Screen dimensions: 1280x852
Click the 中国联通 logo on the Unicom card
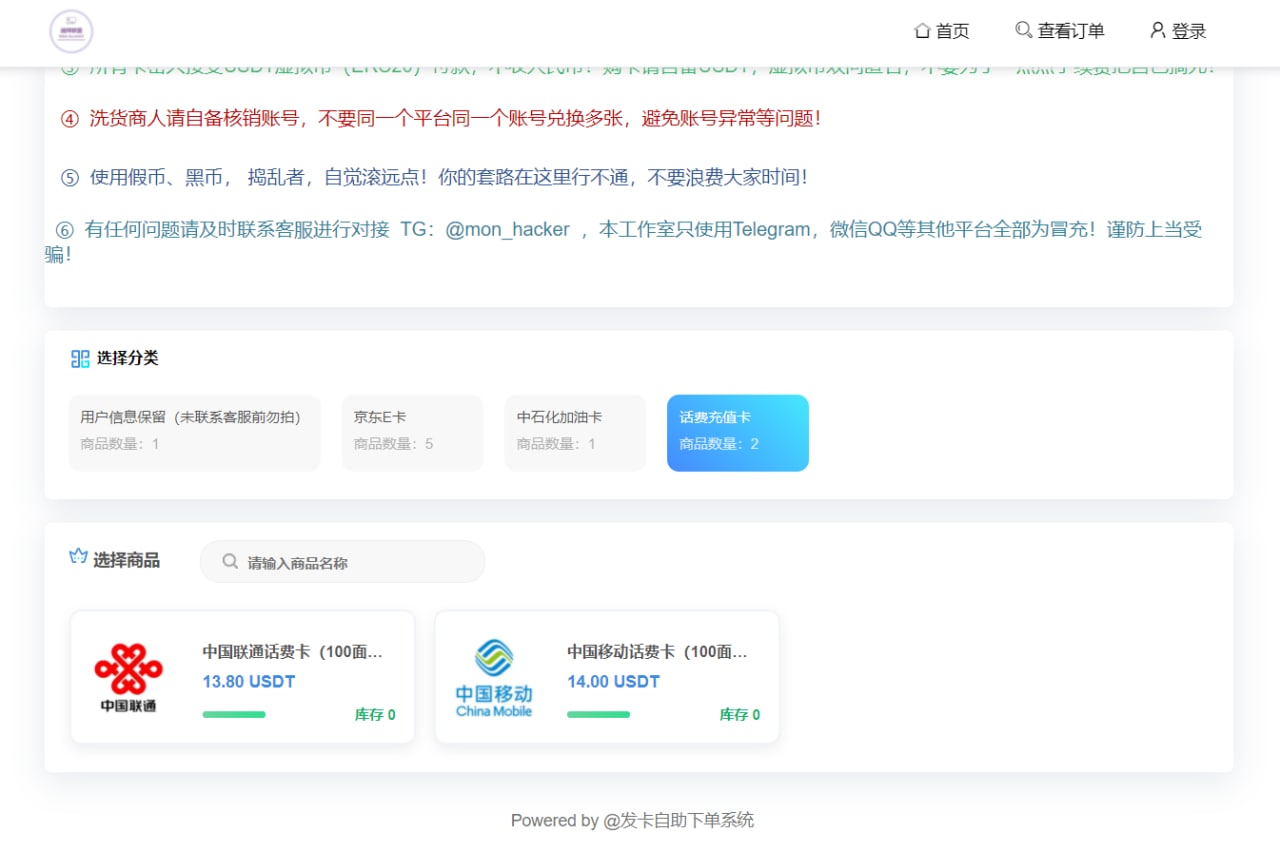pyautogui.click(x=128, y=670)
